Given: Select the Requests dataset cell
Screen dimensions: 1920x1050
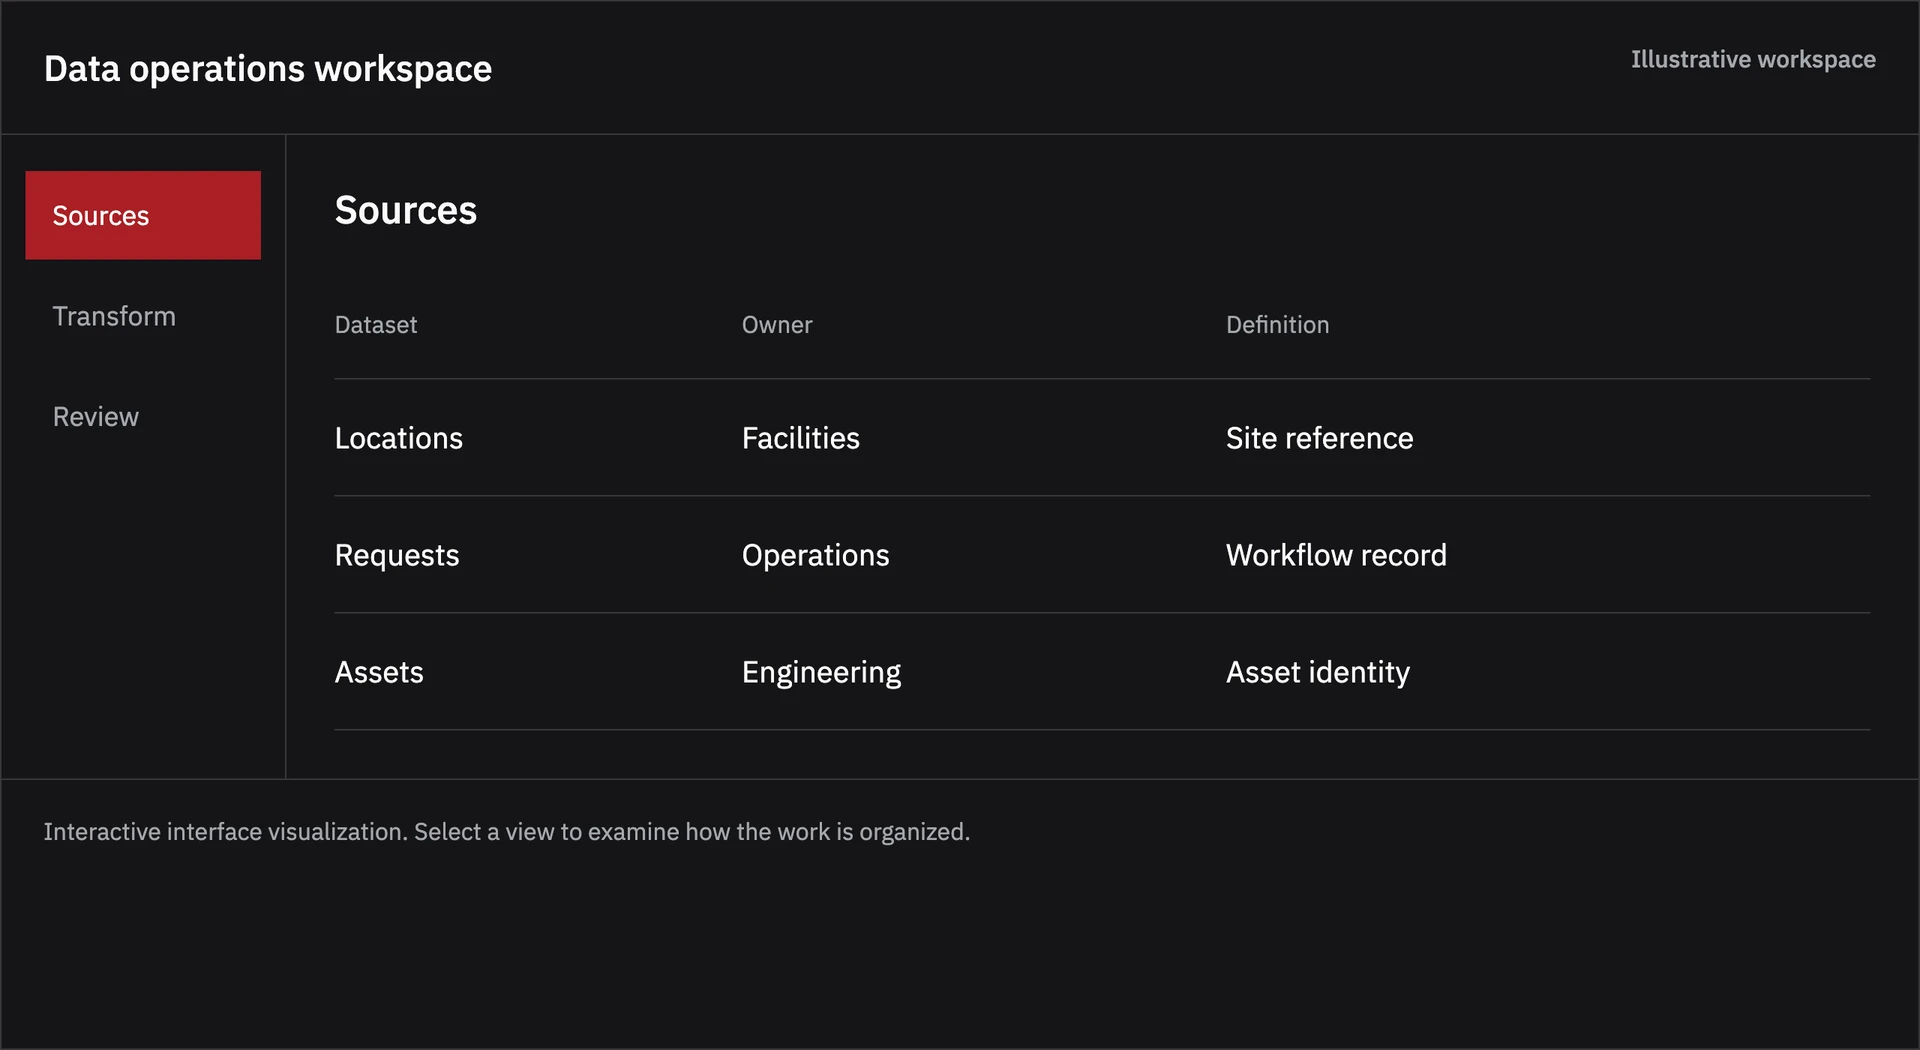Looking at the screenshot, I should pyautogui.click(x=397, y=555).
